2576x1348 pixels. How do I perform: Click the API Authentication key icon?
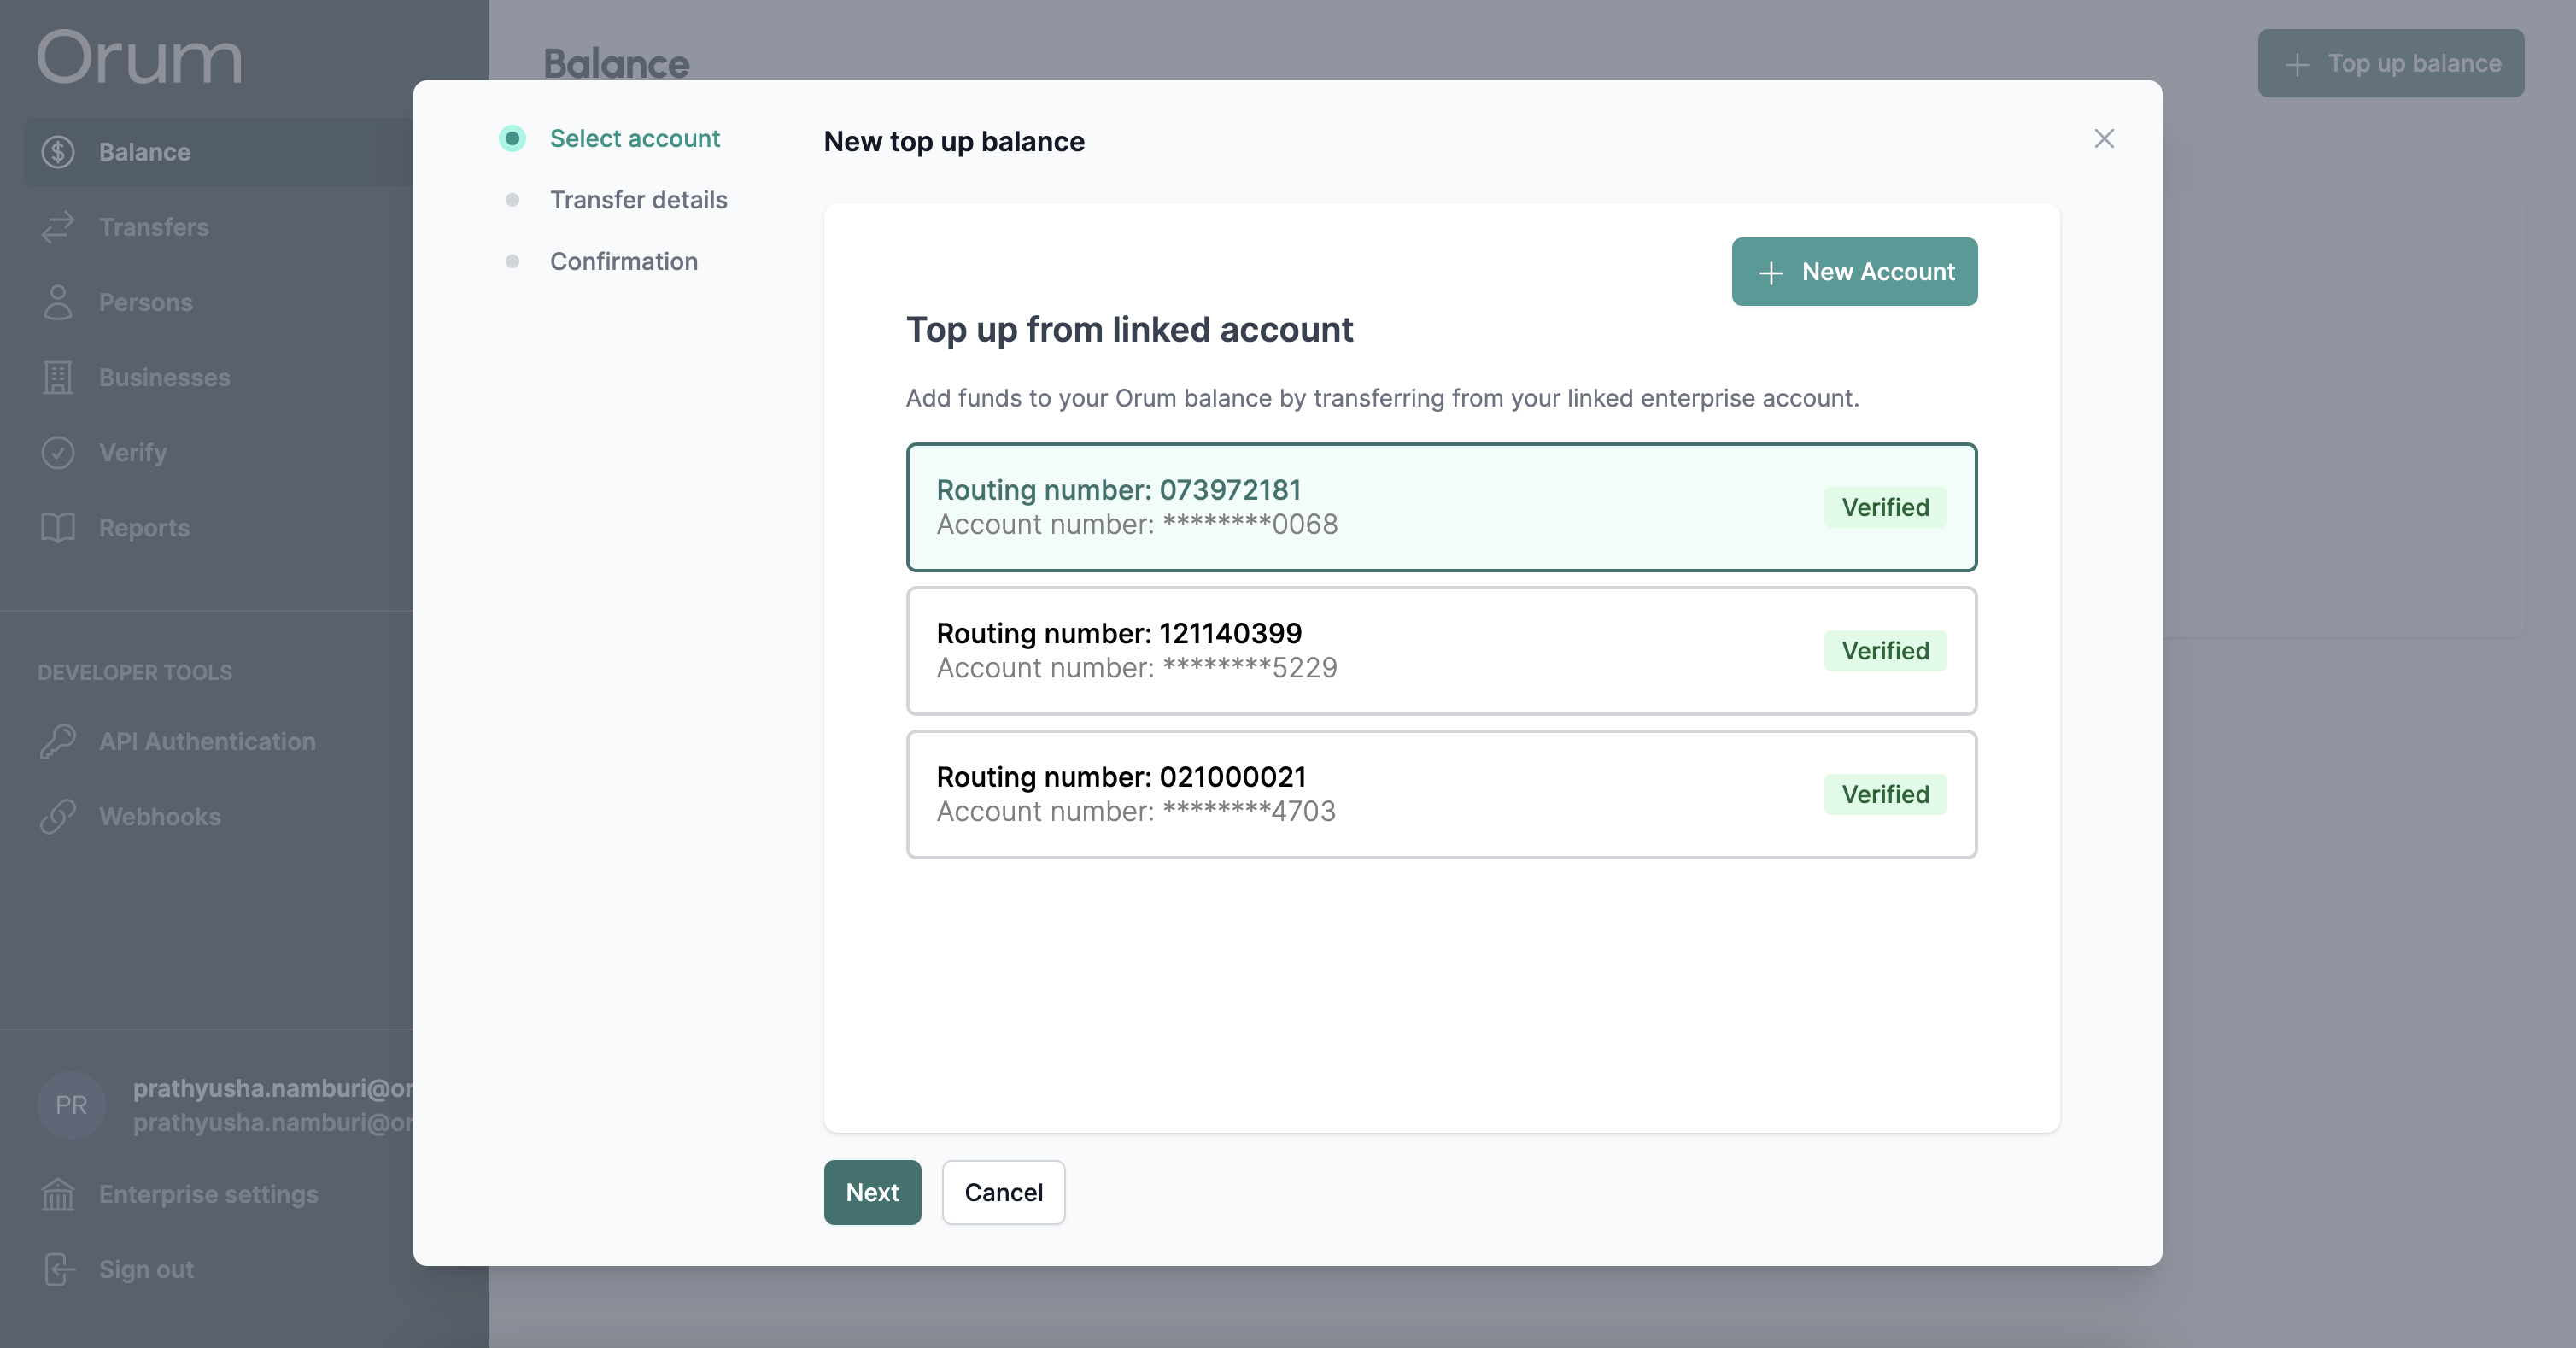pyautogui.click(x=58, y=741)
